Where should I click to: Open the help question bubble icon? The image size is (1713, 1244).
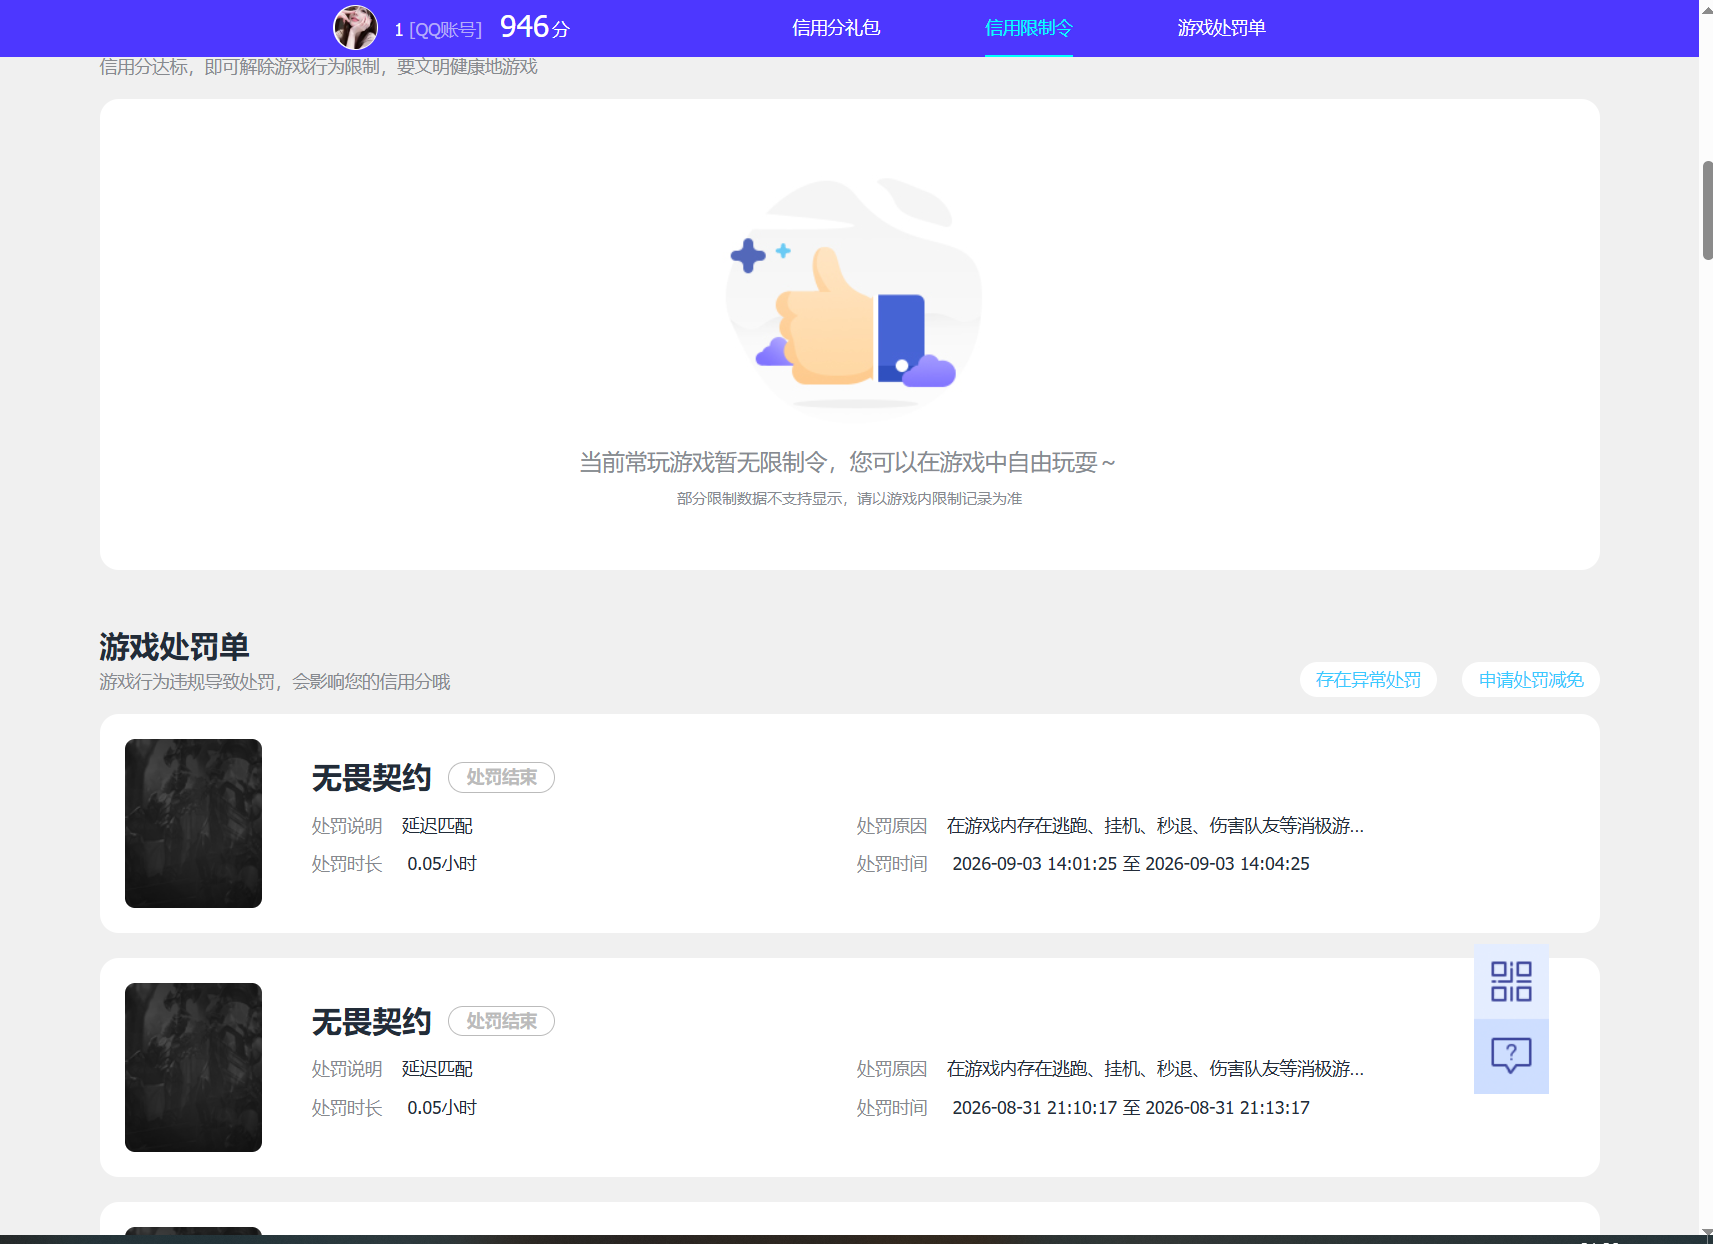tap(1511, 1056)
